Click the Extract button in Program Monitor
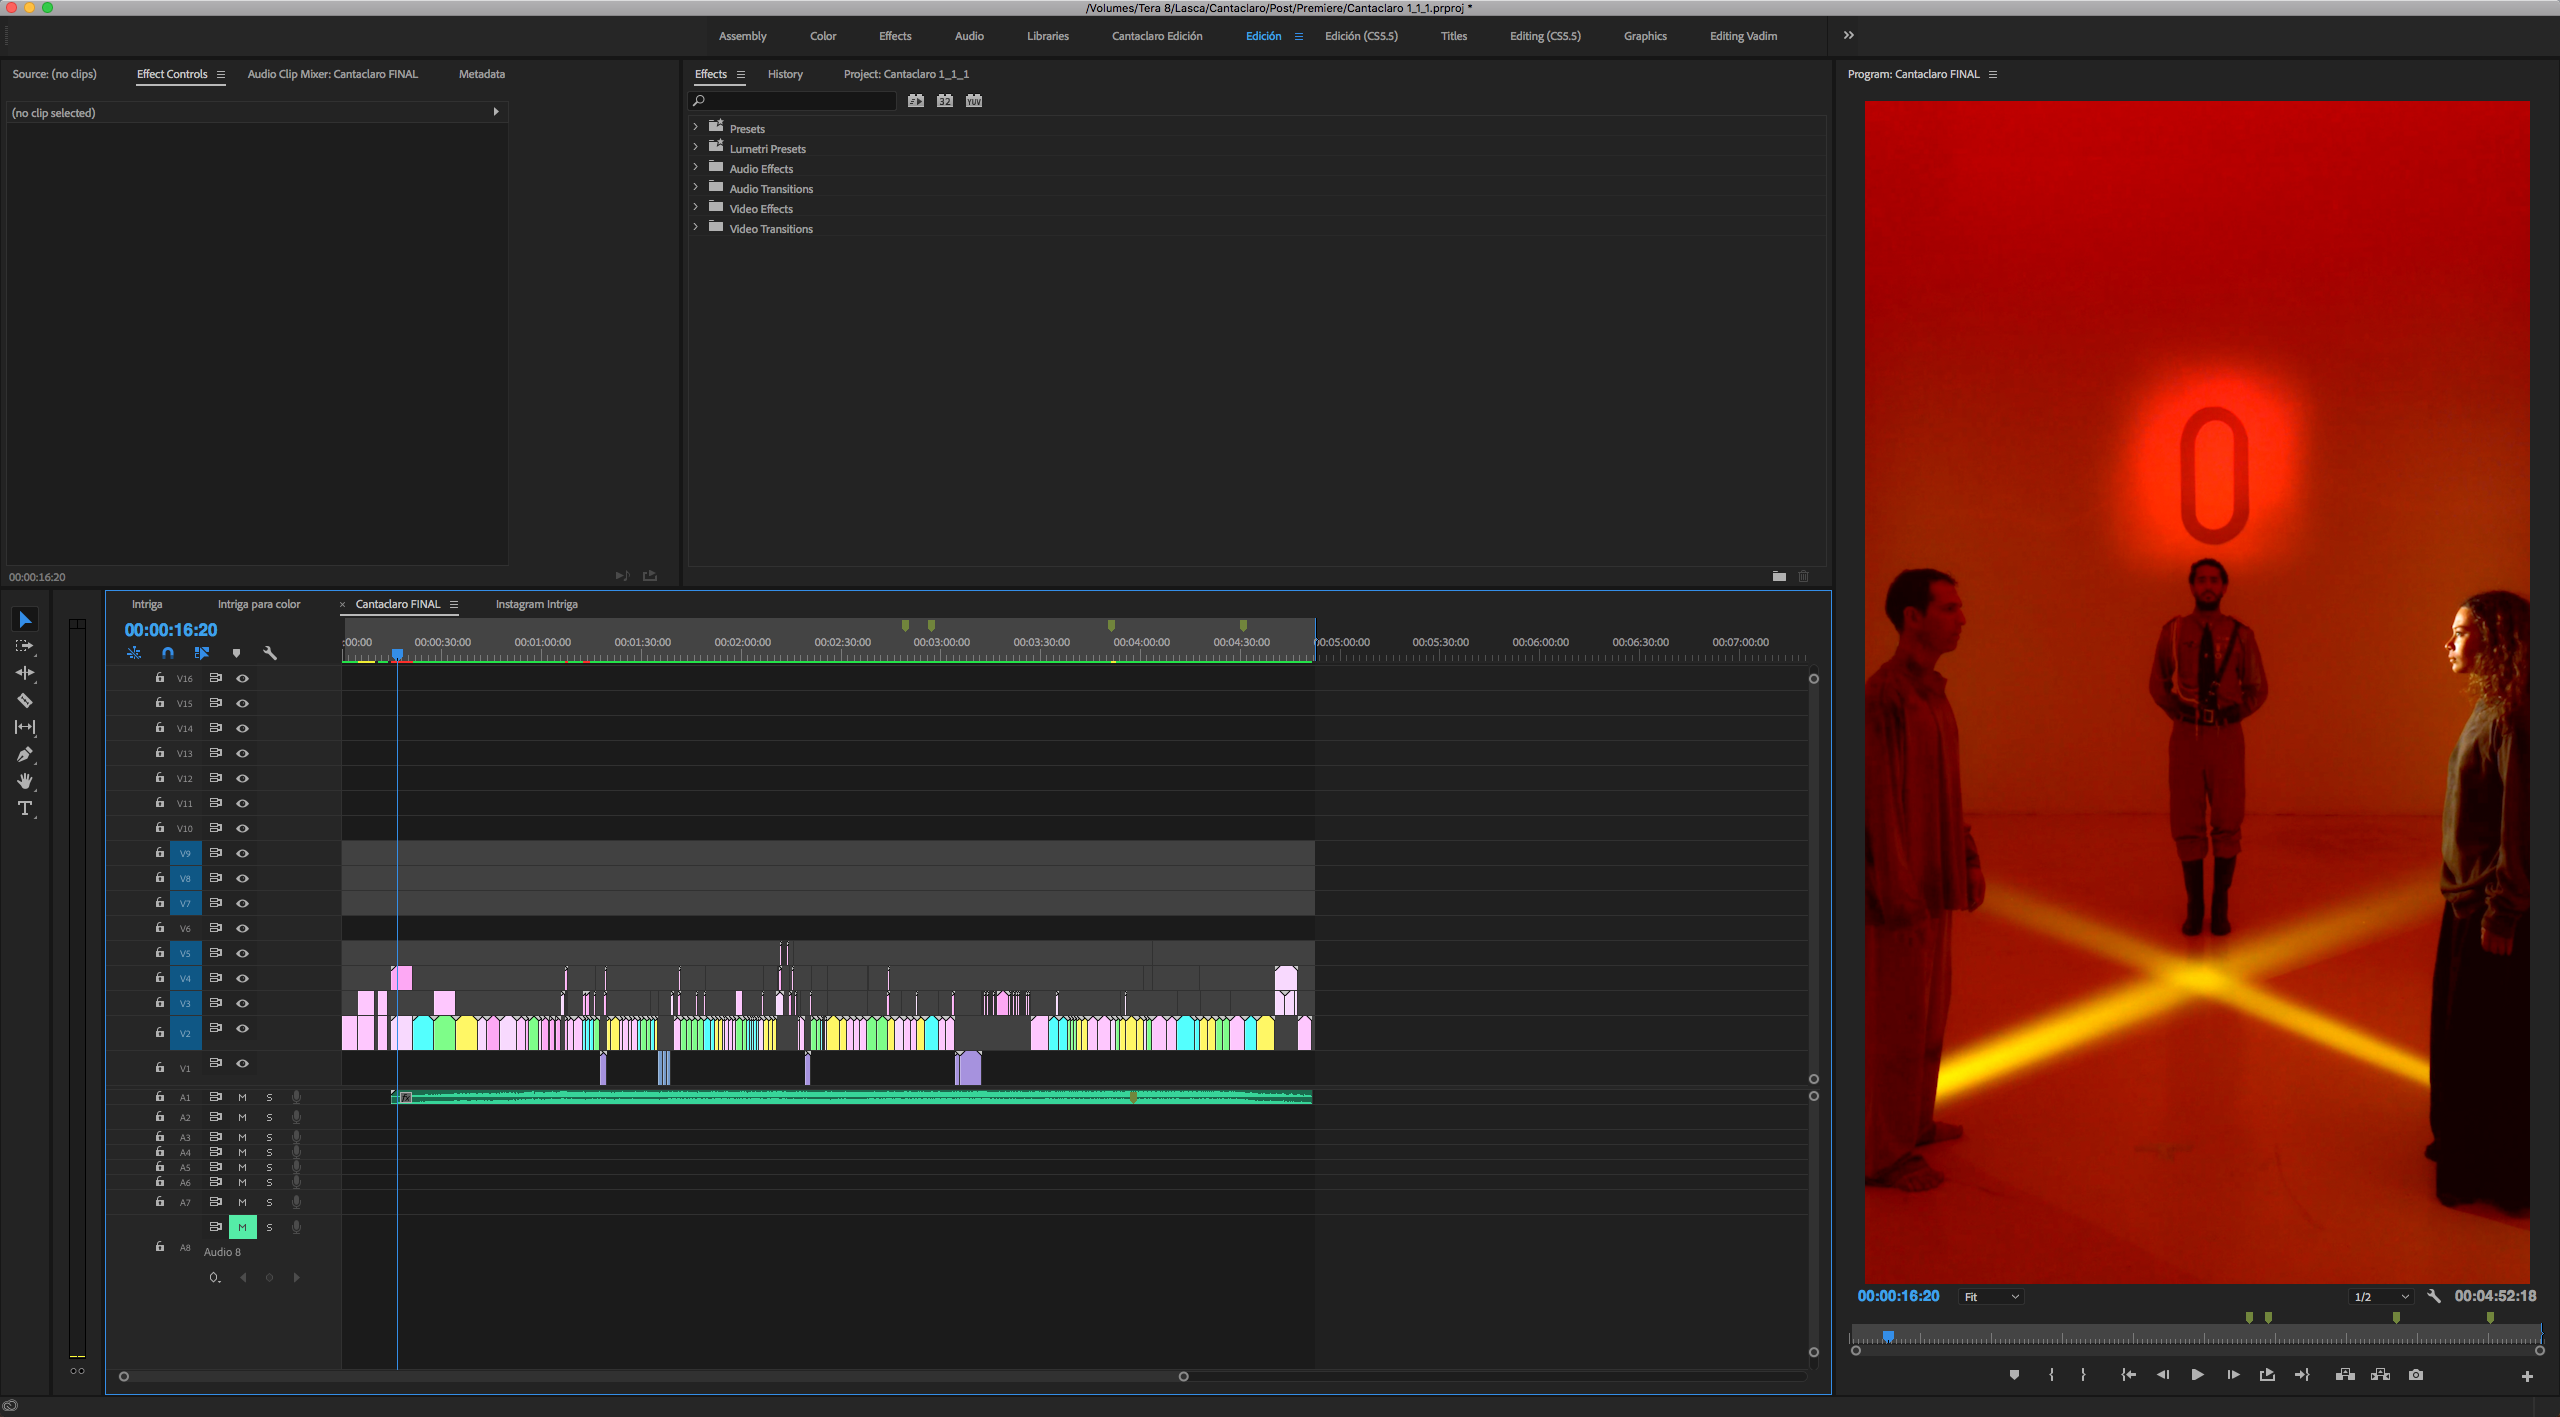Viewport: 2560px width, 1417px height. click(2380, 1375)
